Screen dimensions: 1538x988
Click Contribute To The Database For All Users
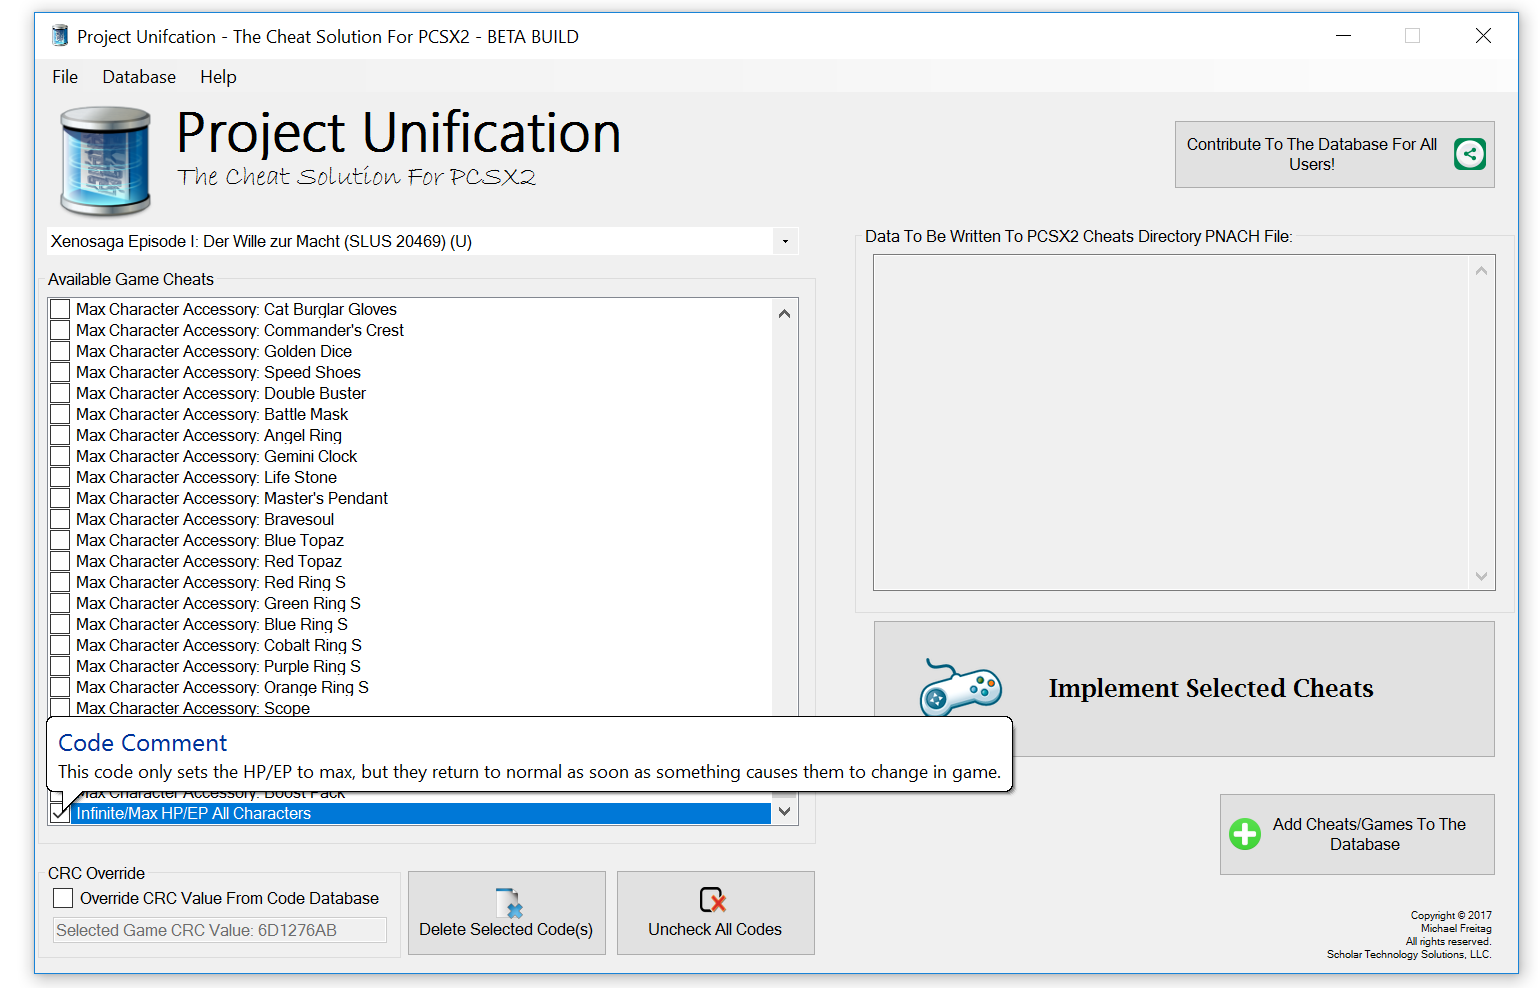coord(1334,154)
